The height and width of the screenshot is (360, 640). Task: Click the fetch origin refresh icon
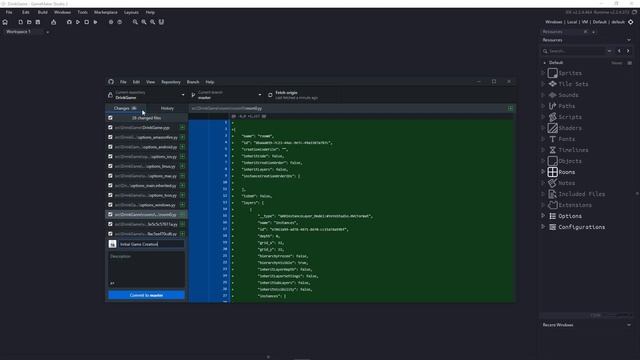point(270,95)
